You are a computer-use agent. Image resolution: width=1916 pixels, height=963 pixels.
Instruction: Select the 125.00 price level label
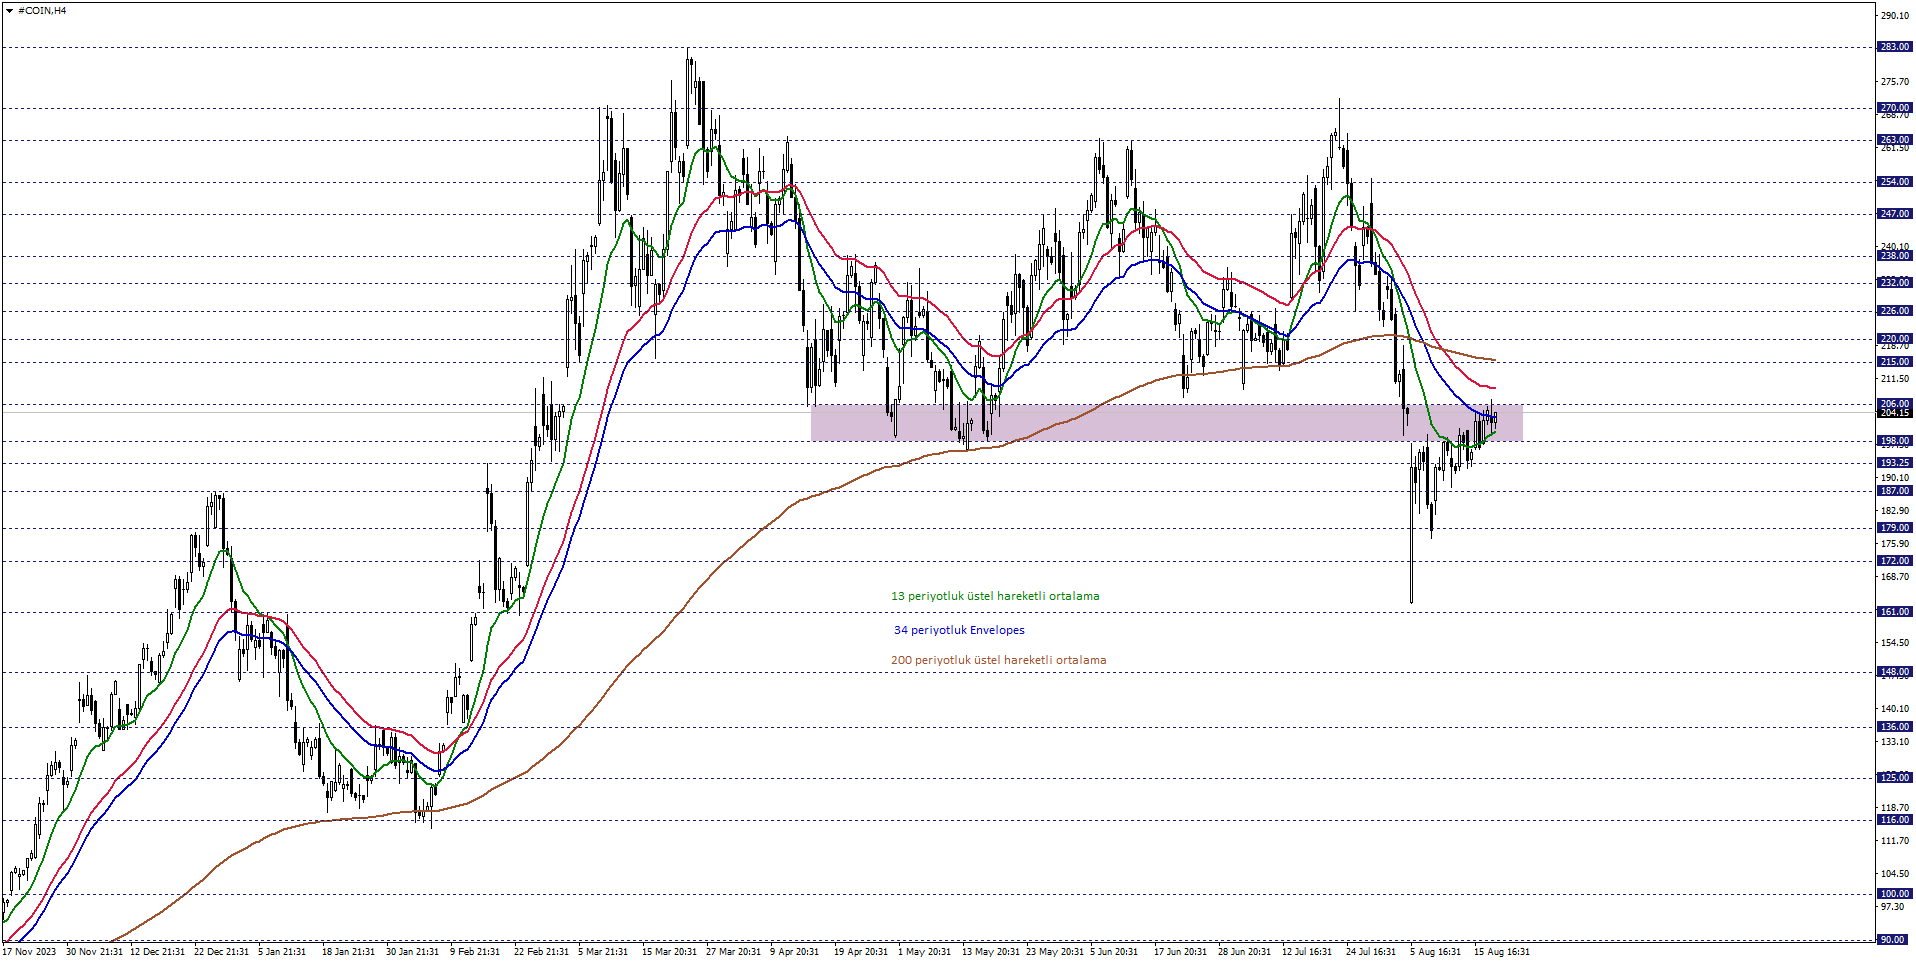pos(1894,778)
